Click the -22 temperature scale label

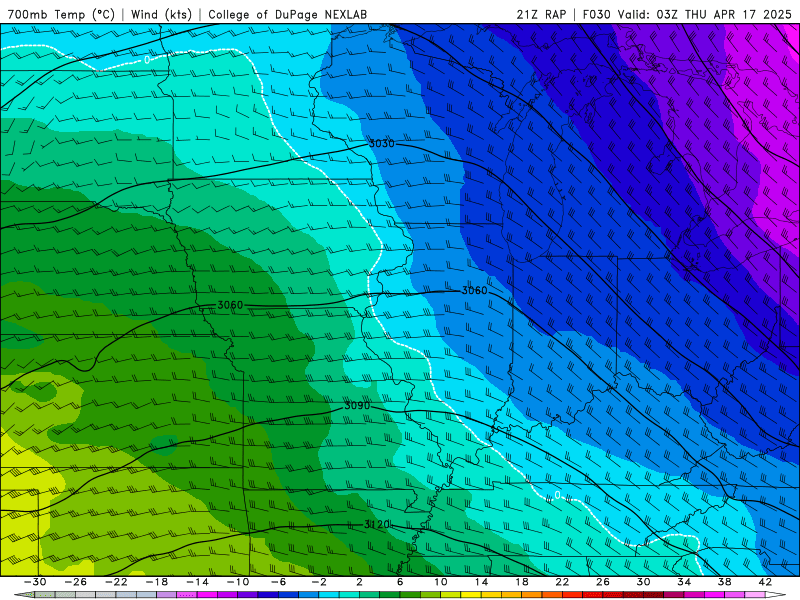click(116, 582)
